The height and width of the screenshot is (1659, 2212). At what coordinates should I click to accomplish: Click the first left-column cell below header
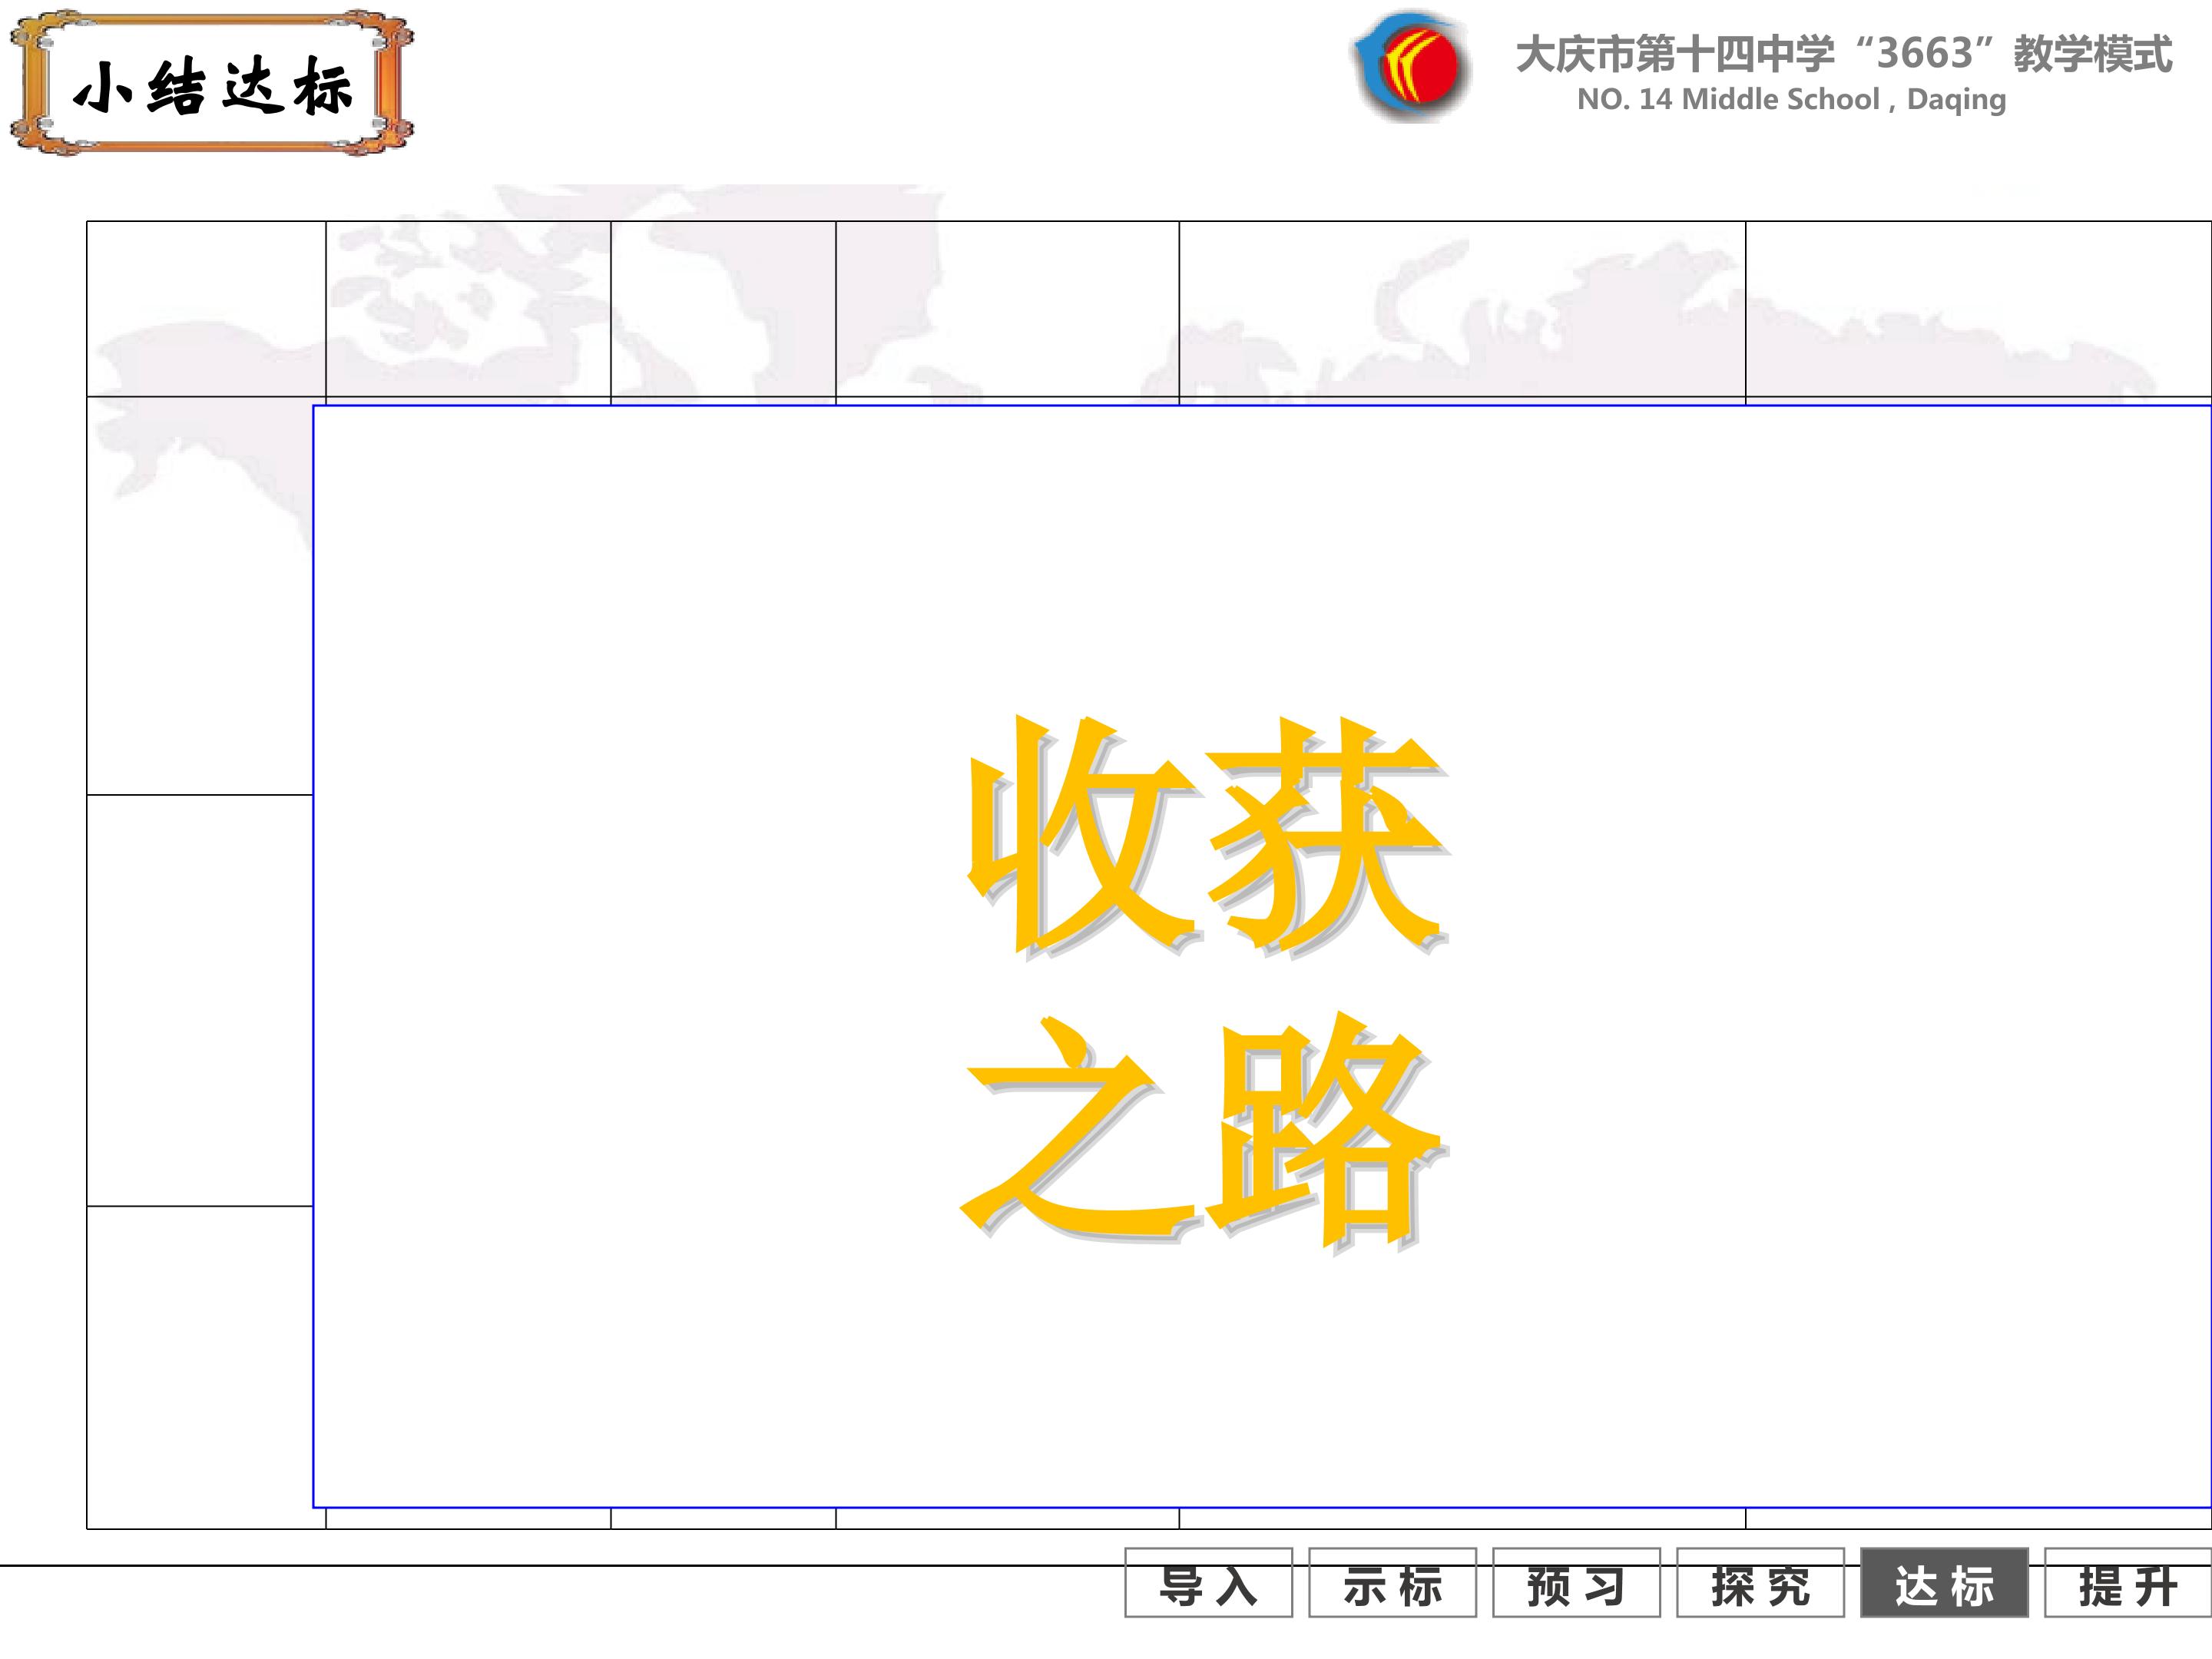click(x=200, y=596)
